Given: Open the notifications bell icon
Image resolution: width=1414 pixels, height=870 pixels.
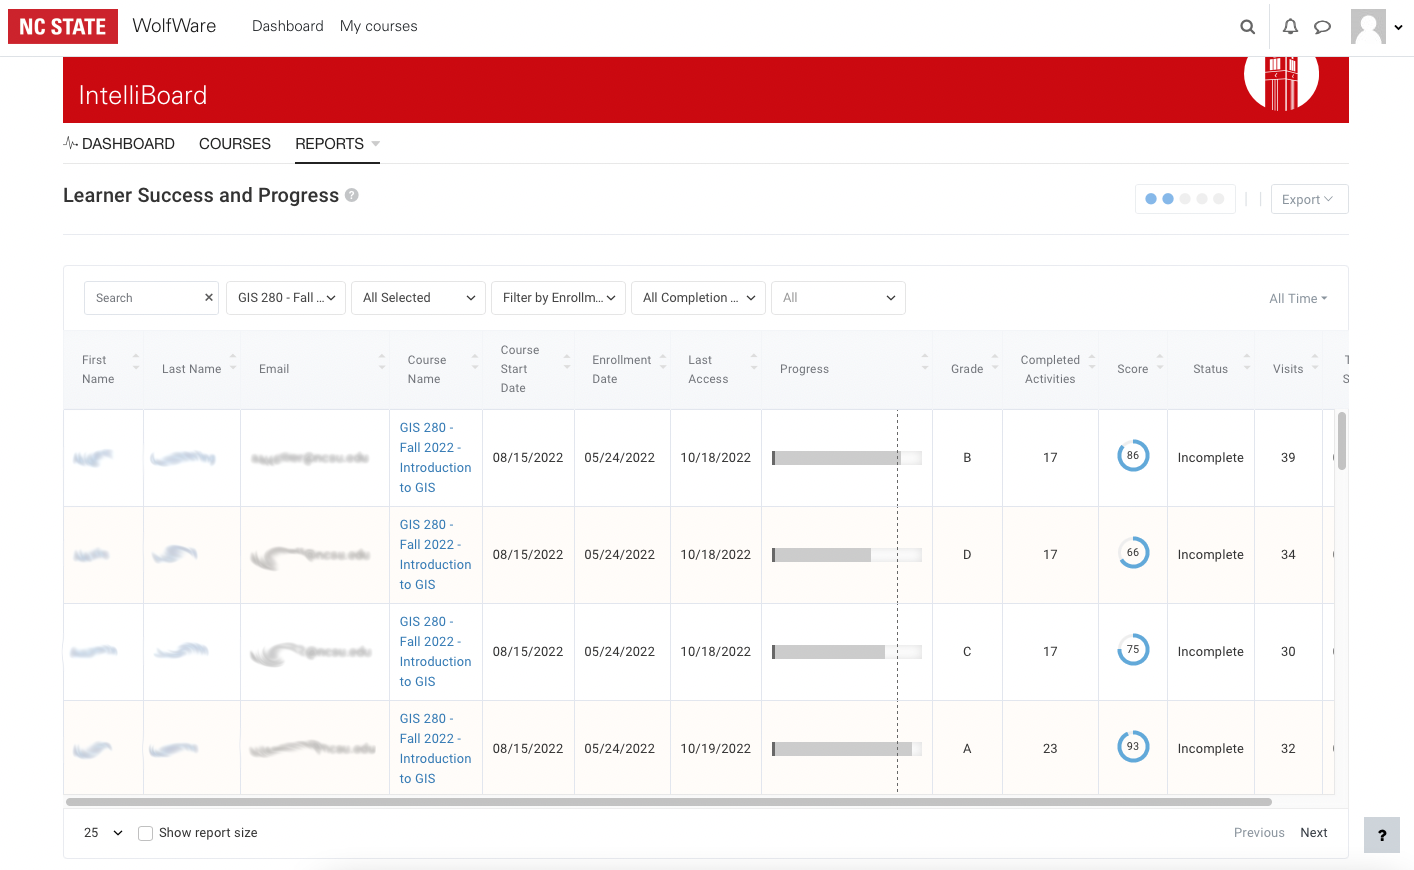Looking at the screenshot, I should click(x=1290, y=27).
